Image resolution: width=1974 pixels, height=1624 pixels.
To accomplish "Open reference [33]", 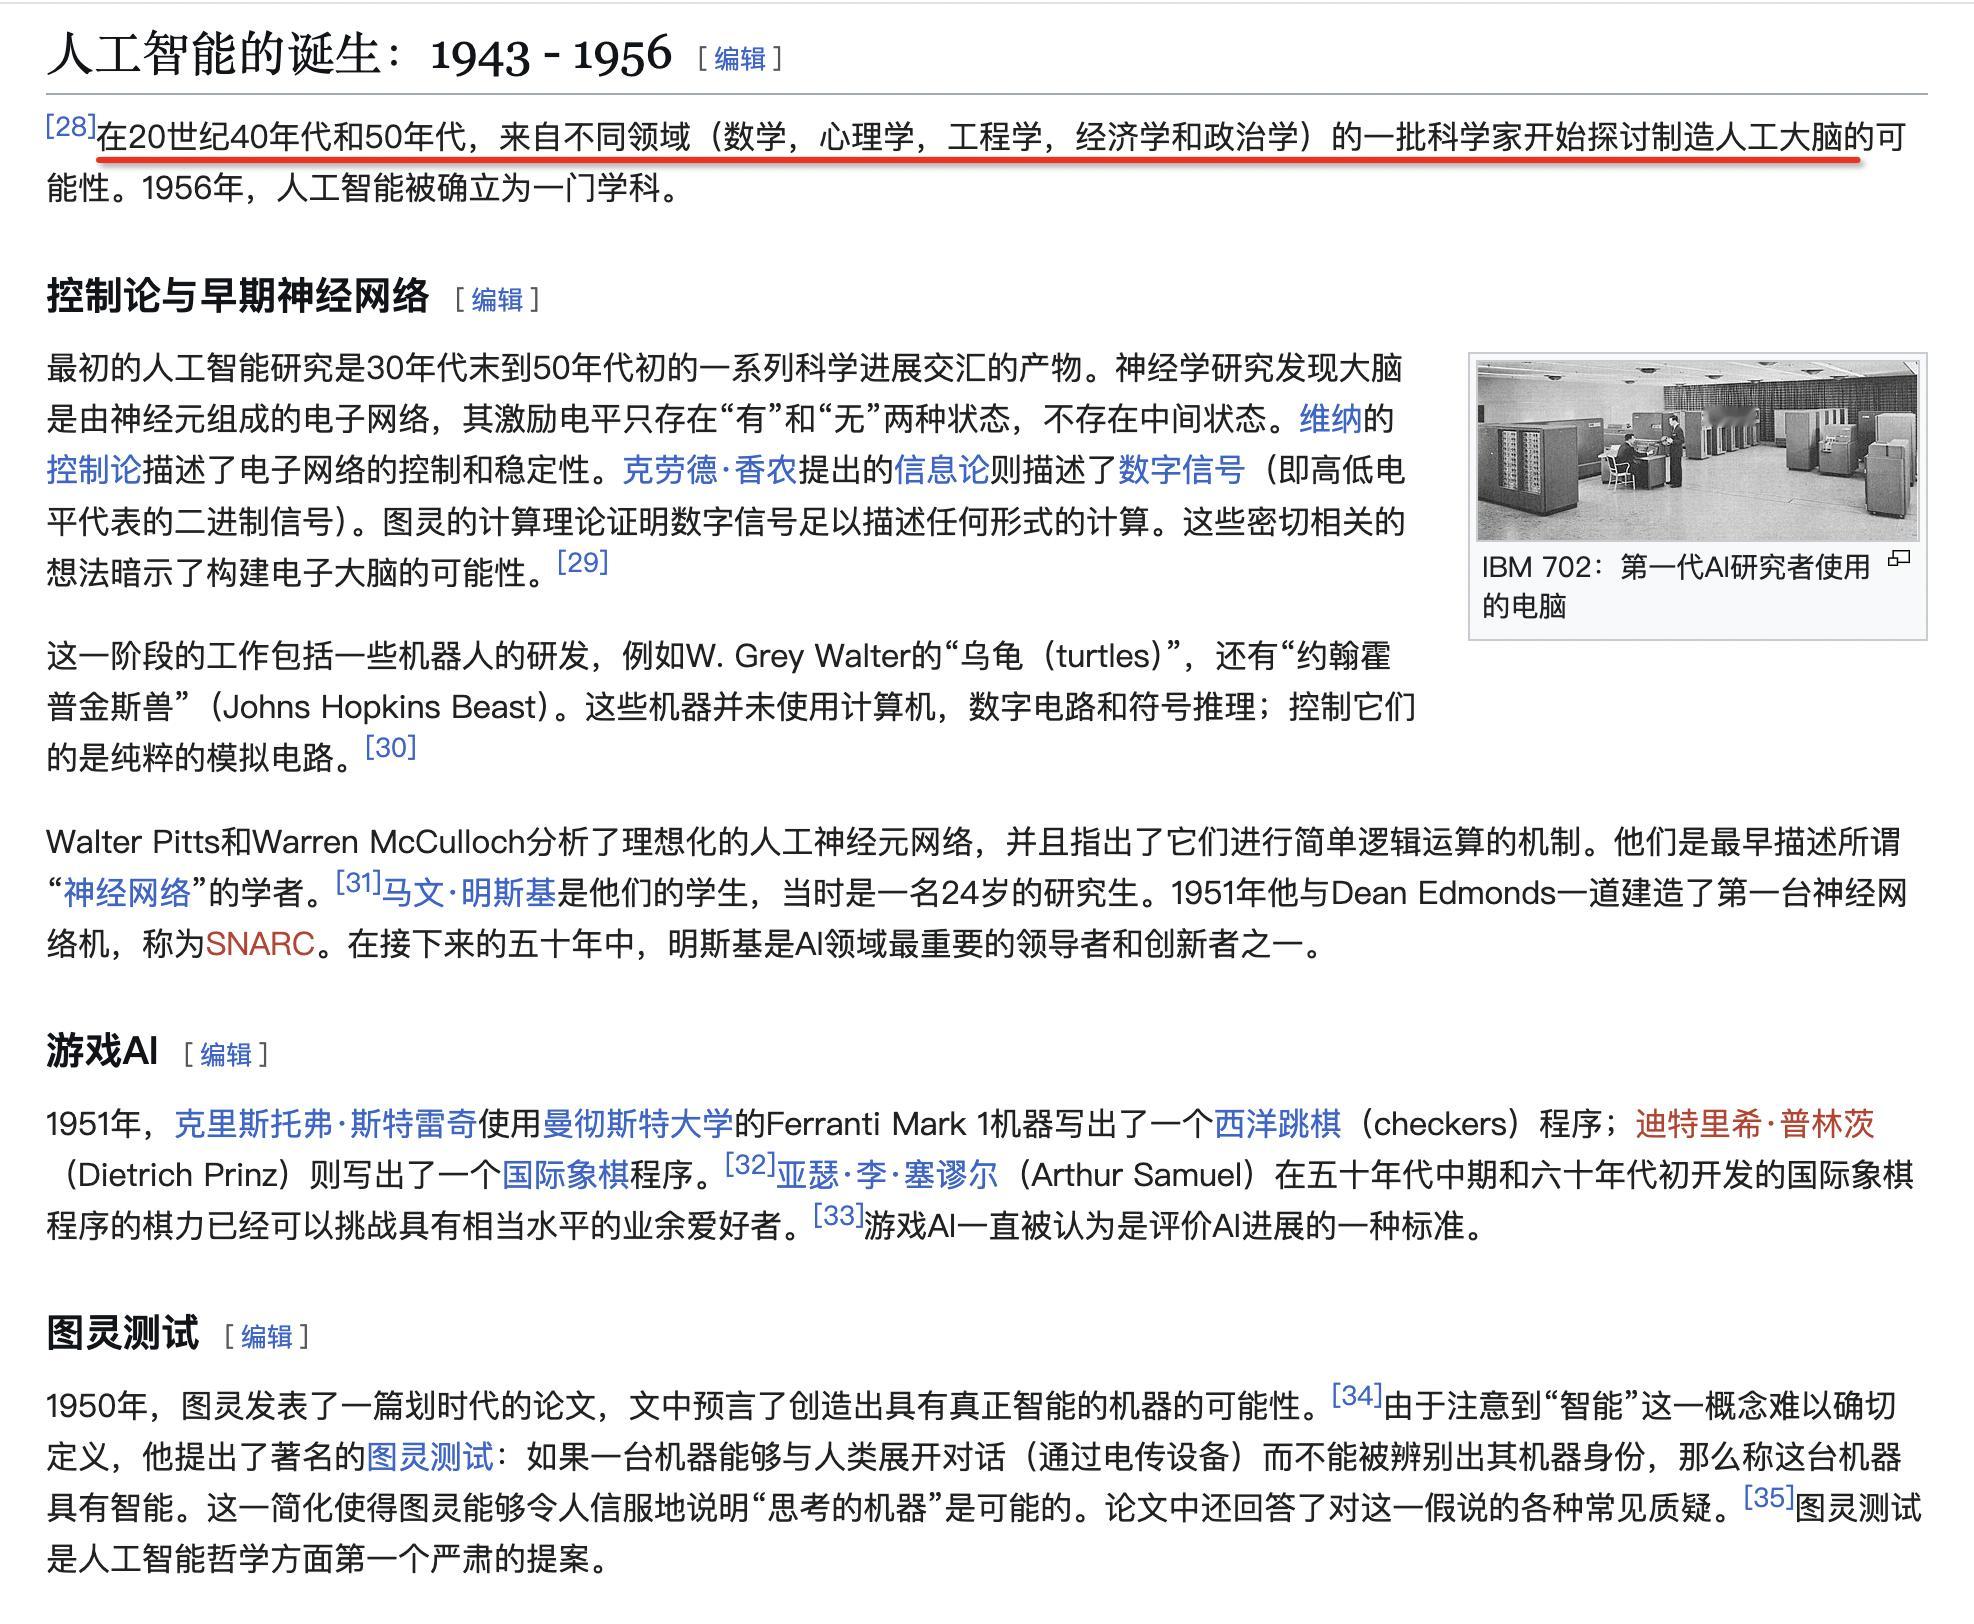I will click(838, 1215).
